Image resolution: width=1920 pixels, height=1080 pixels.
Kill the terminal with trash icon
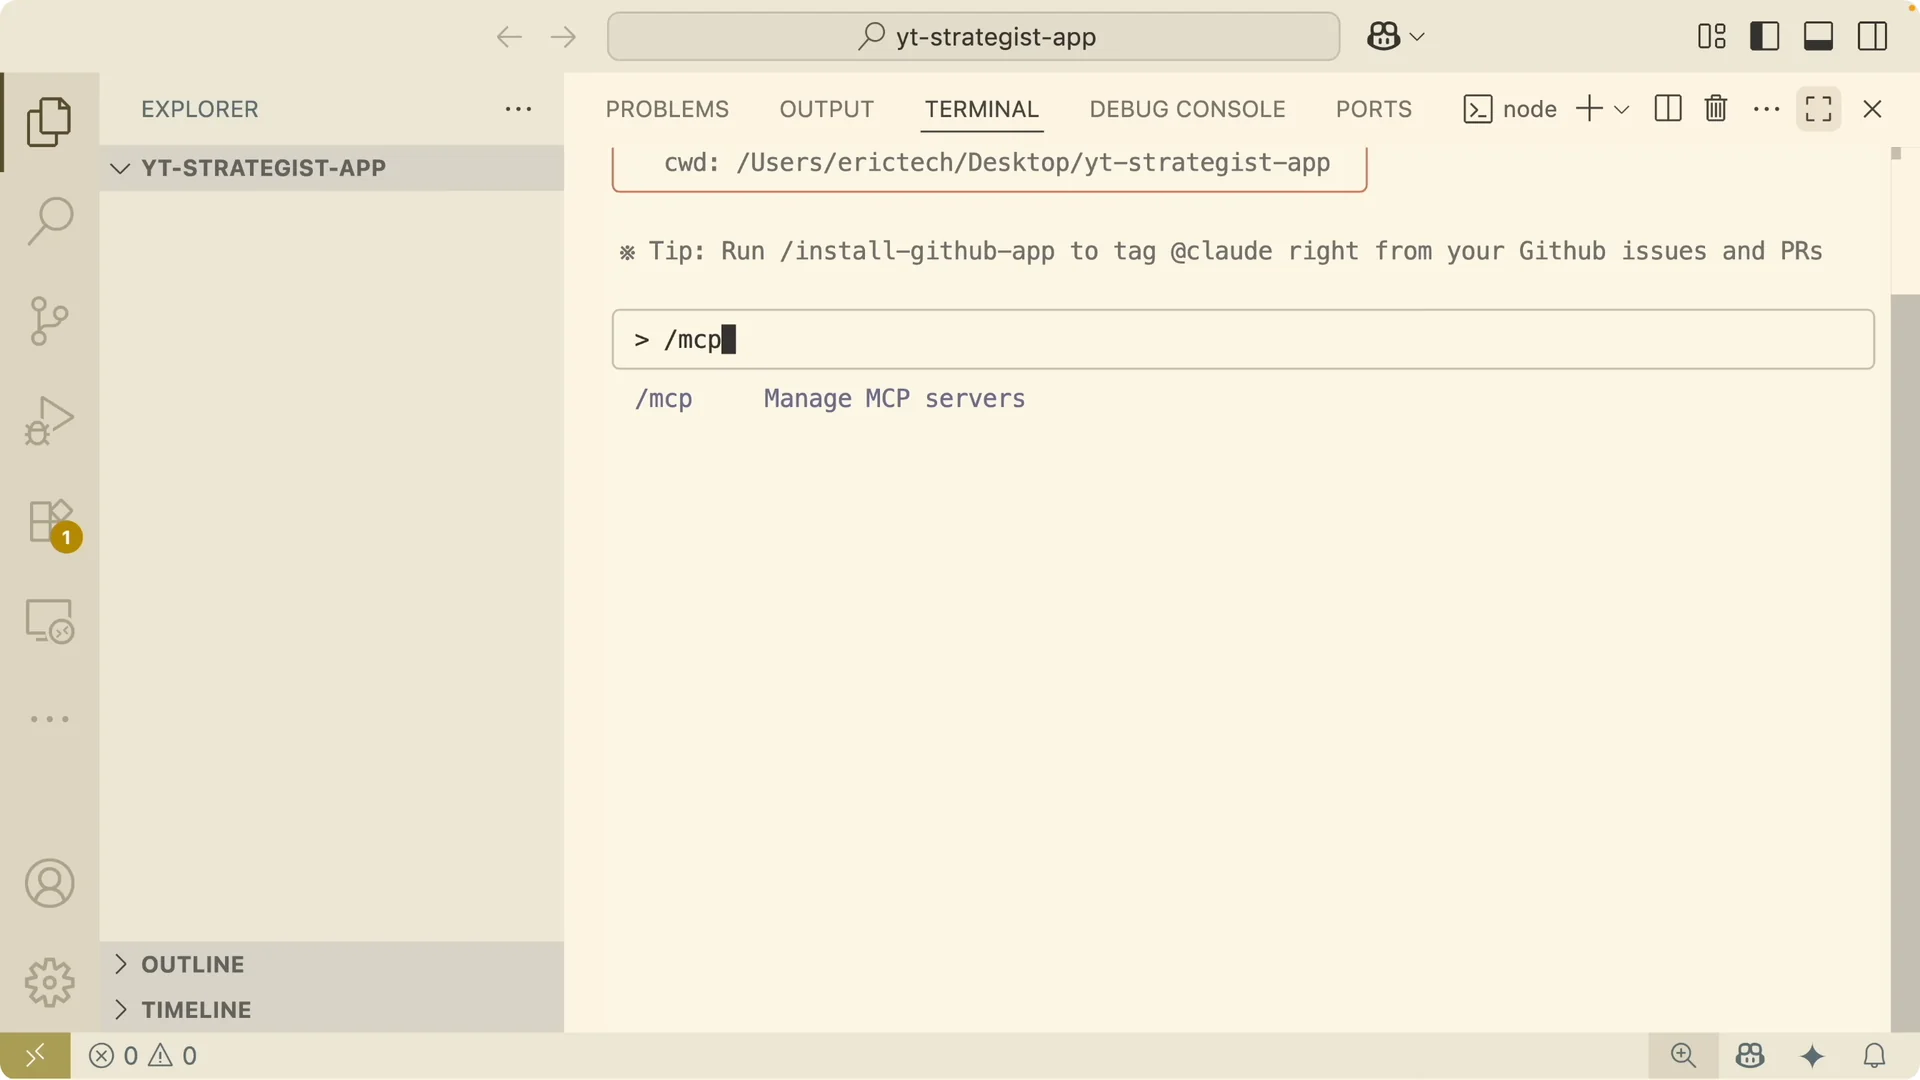click(1716, 109)
